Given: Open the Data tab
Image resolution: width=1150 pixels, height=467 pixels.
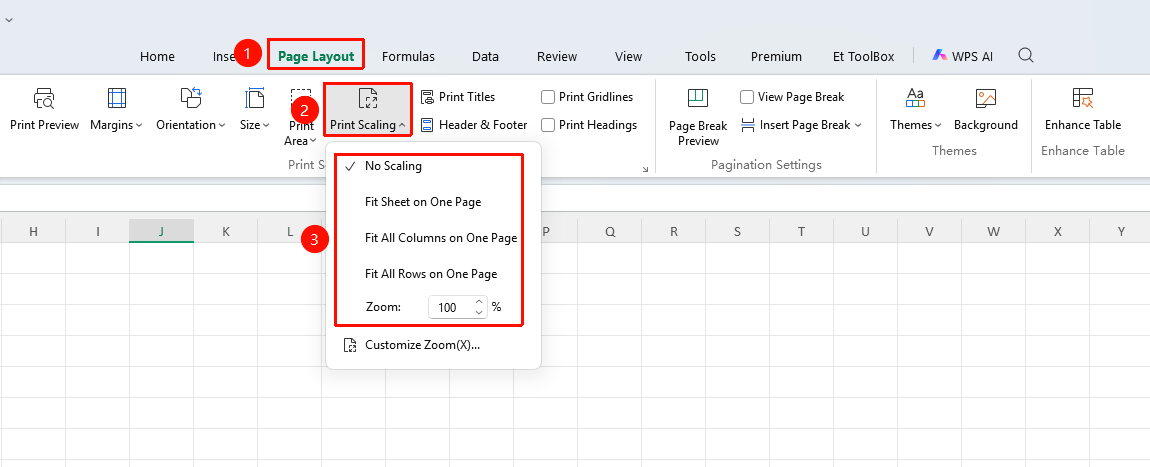Looking at the screenshot, I should (x=486, y=56).
